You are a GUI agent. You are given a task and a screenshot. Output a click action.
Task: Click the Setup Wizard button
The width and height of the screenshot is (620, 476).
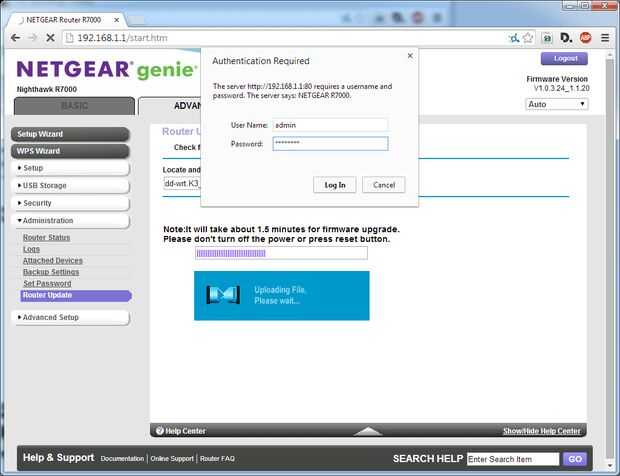(x=70, y=134)
